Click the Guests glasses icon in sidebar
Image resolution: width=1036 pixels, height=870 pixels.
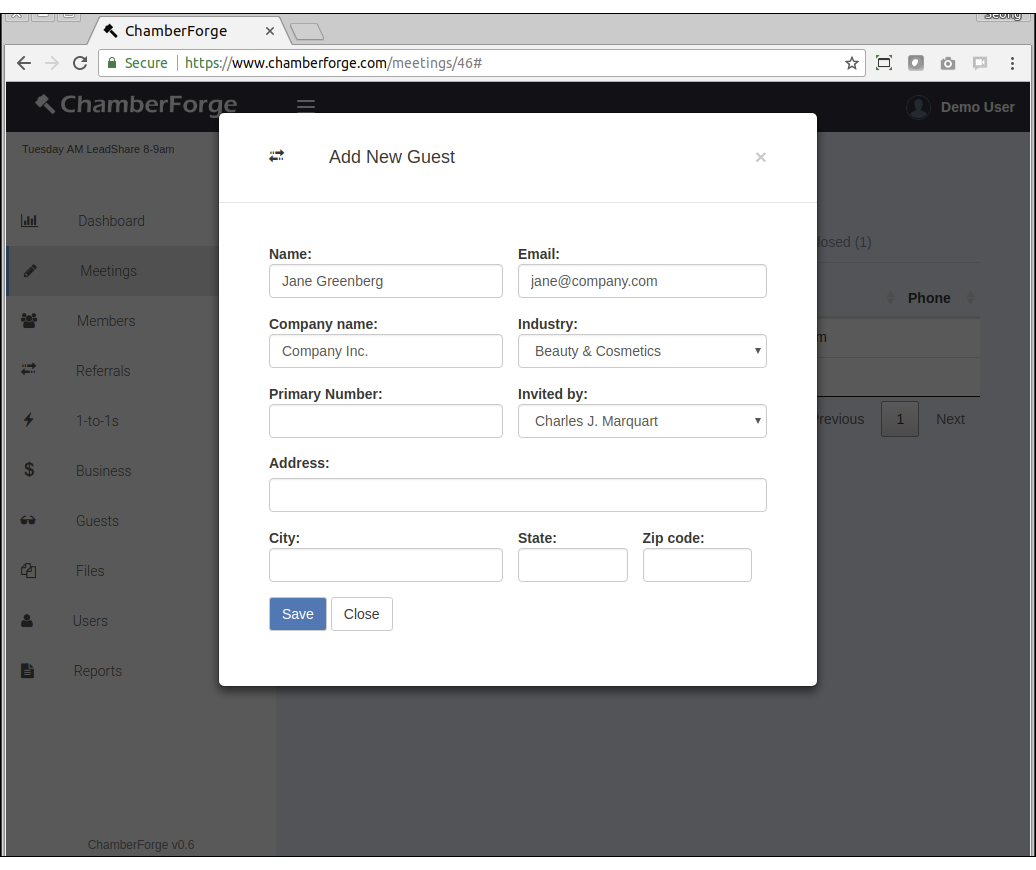pyautogui.click(x=29, y=520)
